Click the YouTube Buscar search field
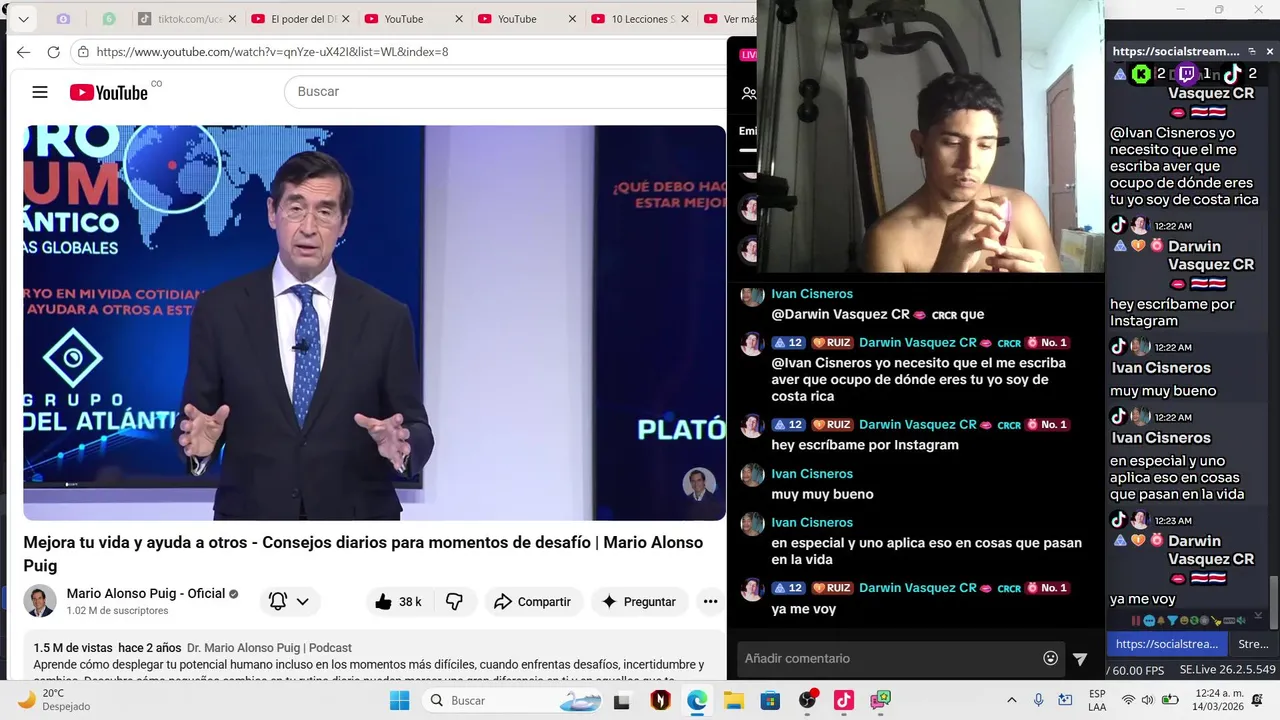The height and width of the screenshot is (720, 1280). (505, 92)
